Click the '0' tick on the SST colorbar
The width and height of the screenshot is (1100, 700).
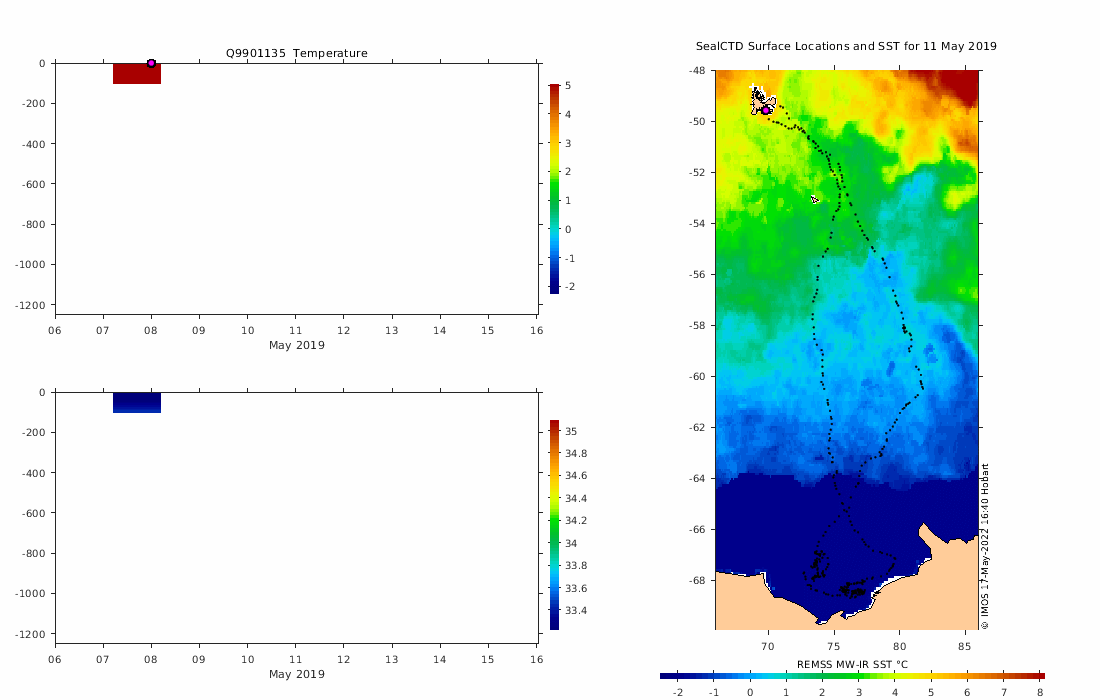click(x=750, y=692)
